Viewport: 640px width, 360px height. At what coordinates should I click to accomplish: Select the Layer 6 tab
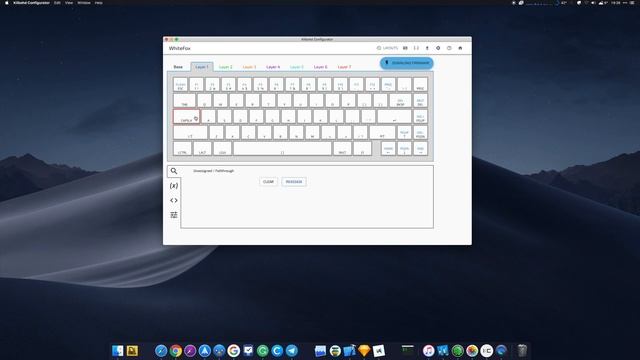[x=320, y=67]
